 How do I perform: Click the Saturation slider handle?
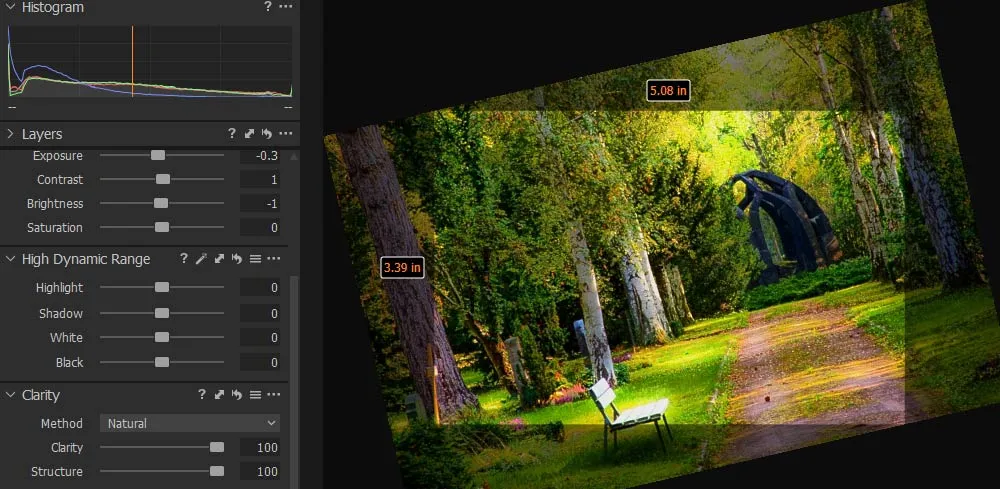tap(162, 227)
